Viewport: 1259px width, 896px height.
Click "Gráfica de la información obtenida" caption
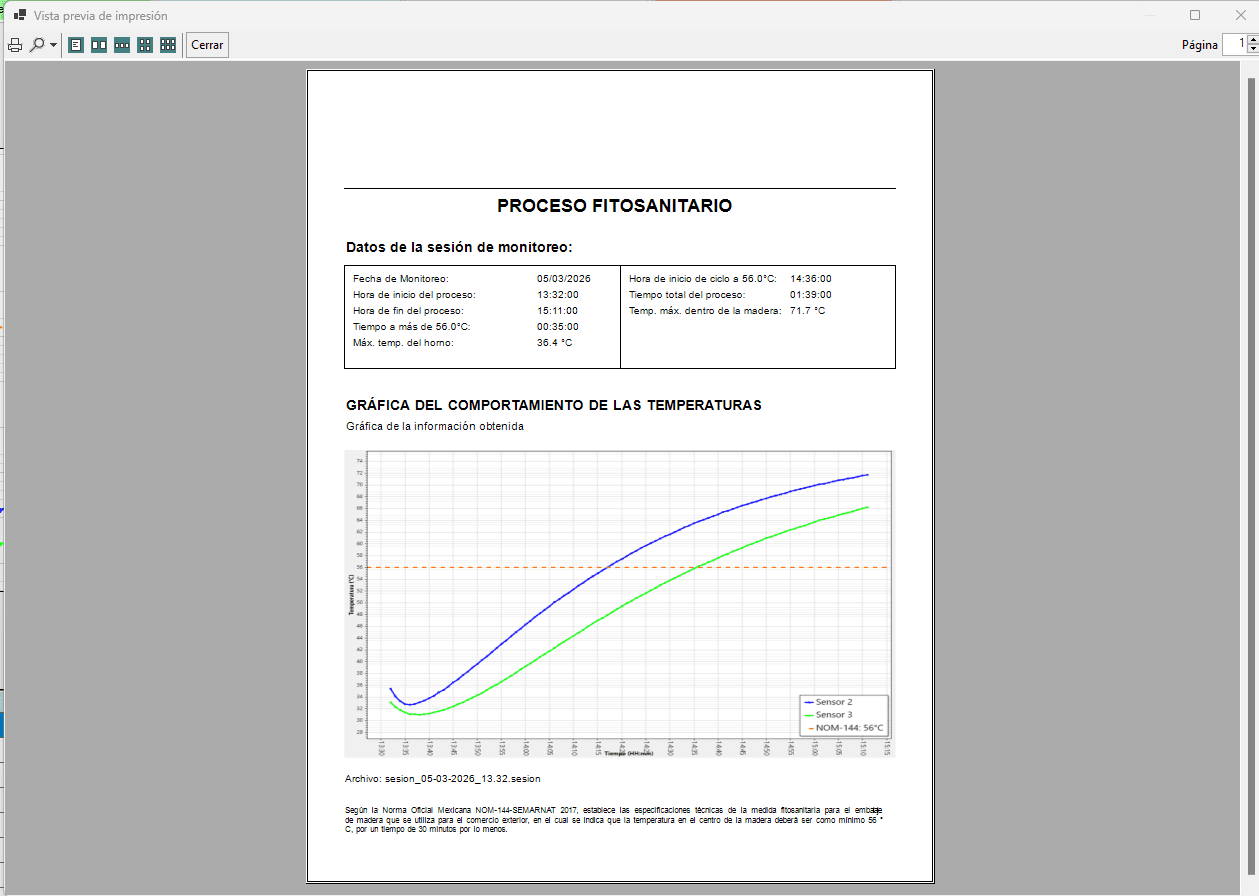pos(435,426)
